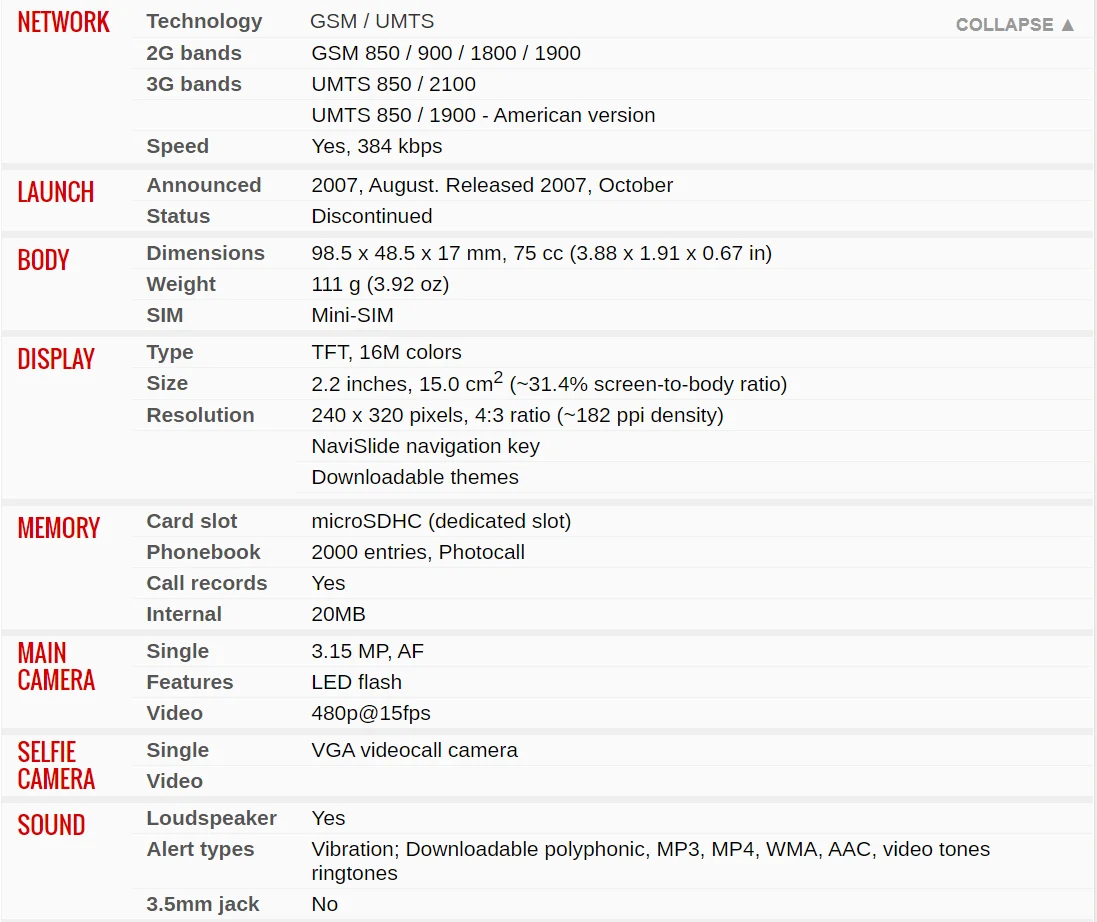This screenshot has height=922, width=1097.
Task: Click the NETWORK section heading
Action: [64, 22]
